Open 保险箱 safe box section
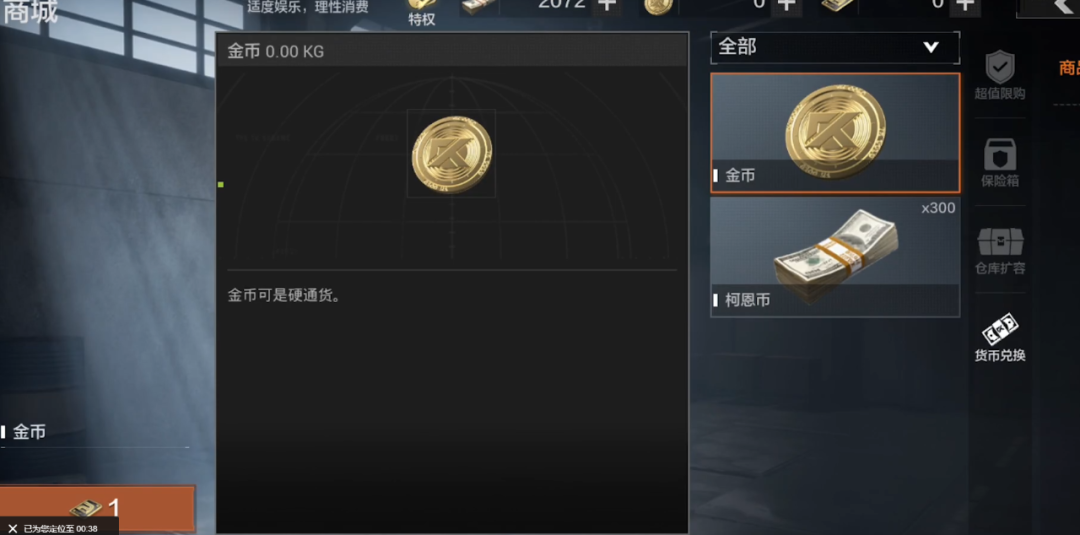 pyautogui.click(x=999, y=163)
